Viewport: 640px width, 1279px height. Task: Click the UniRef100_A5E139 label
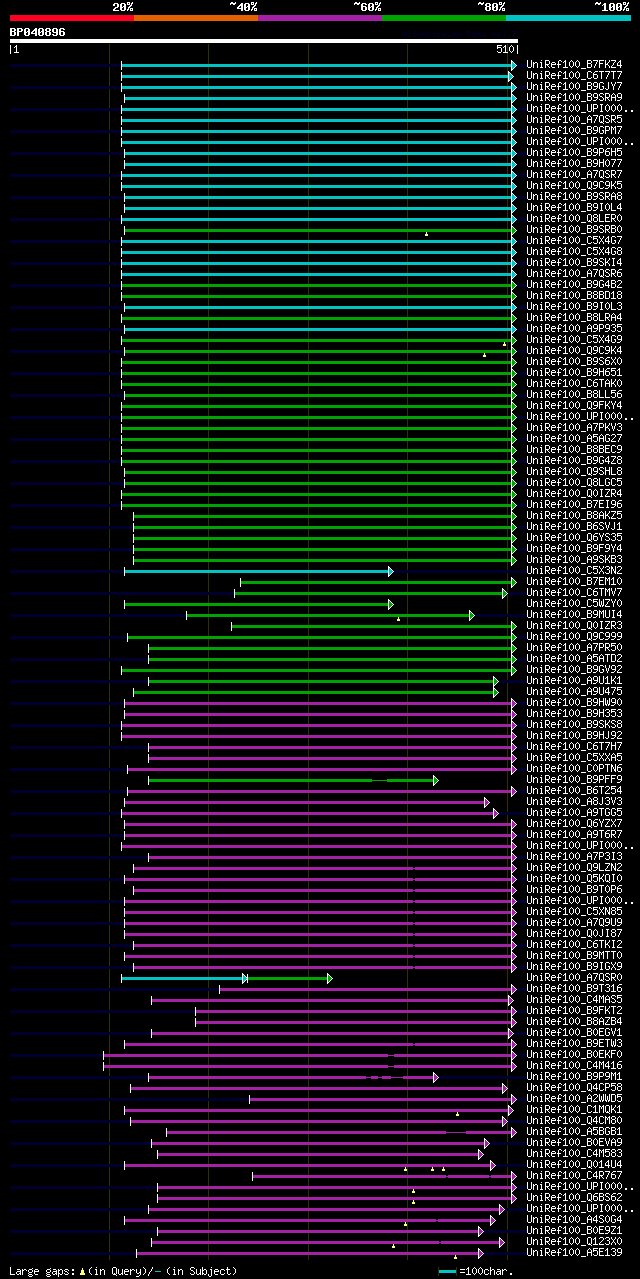pos(574,1252)
